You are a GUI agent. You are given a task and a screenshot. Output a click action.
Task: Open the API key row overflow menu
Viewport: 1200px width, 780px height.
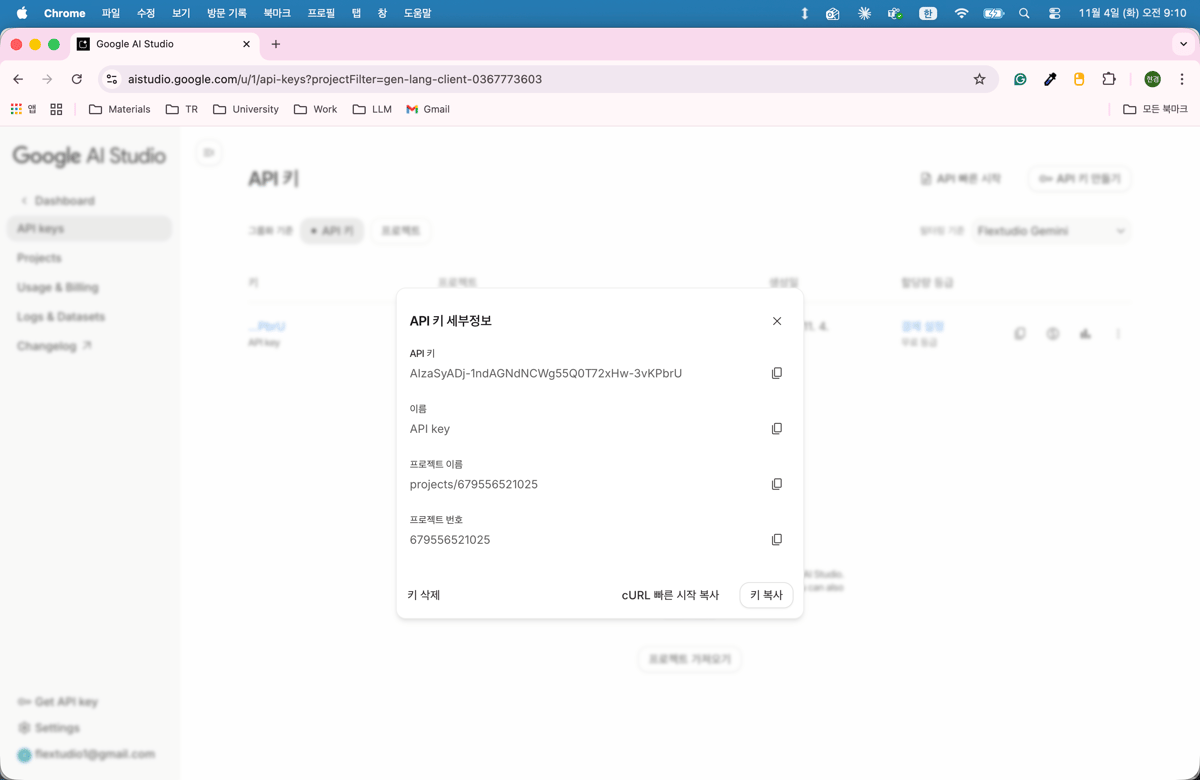click(x=1117, y=333)
